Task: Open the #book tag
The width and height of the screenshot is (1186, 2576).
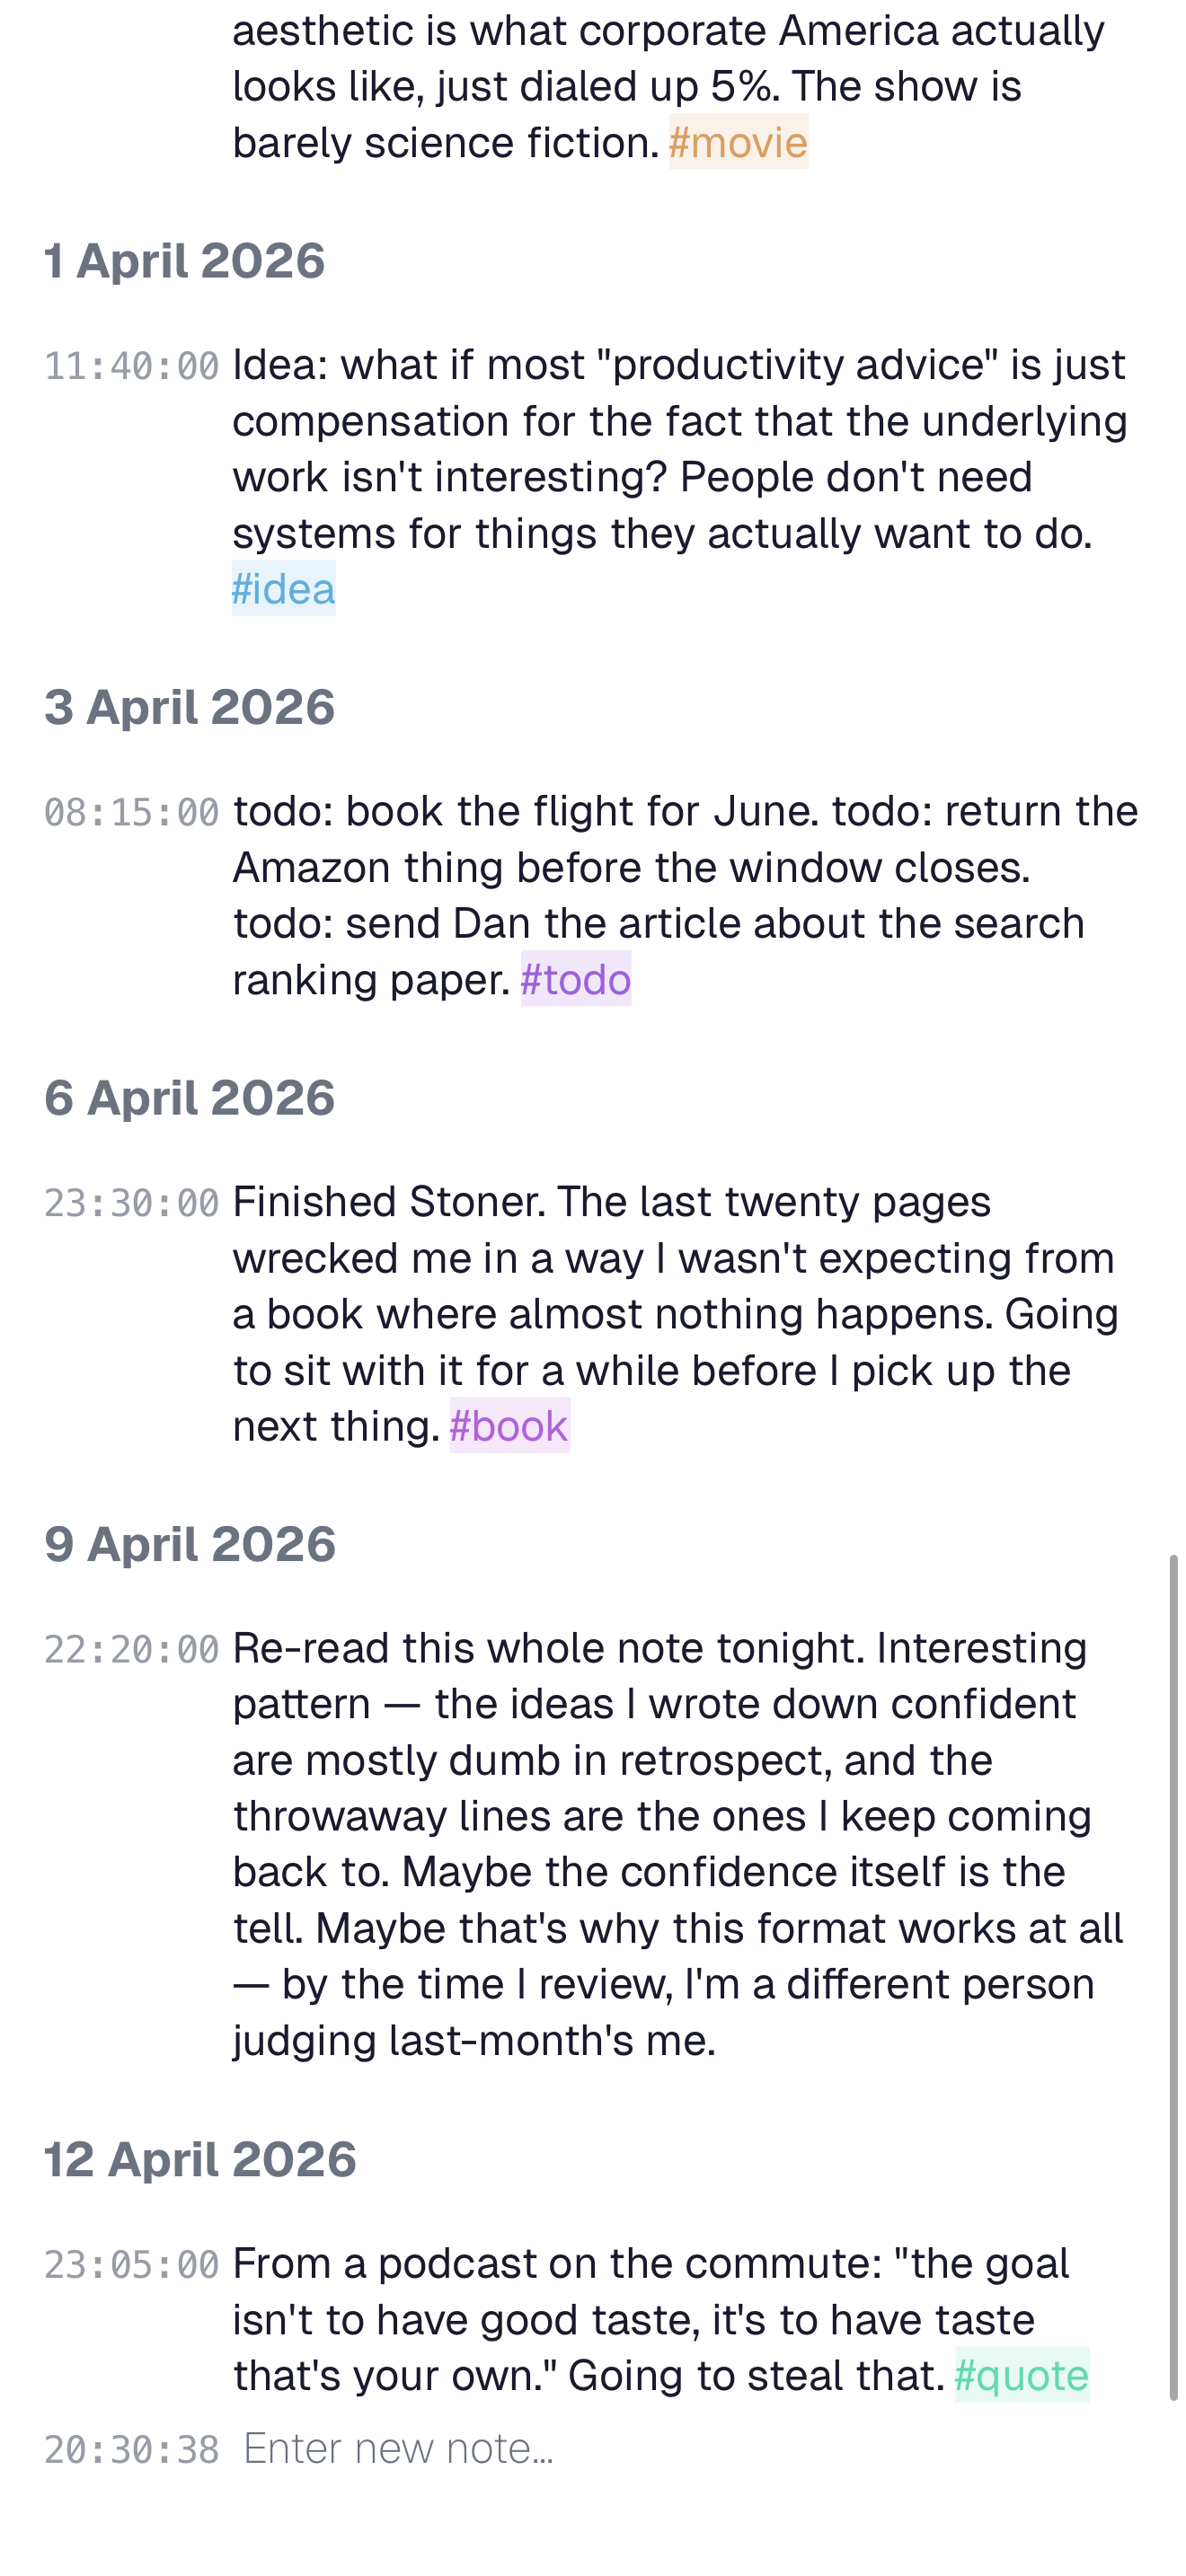Action: click(509, 1427)
